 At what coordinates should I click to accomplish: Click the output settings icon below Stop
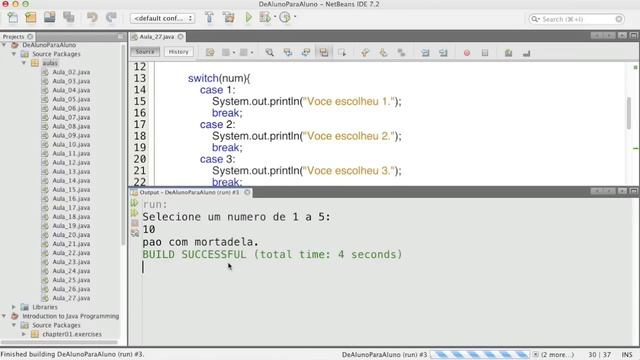135,233
